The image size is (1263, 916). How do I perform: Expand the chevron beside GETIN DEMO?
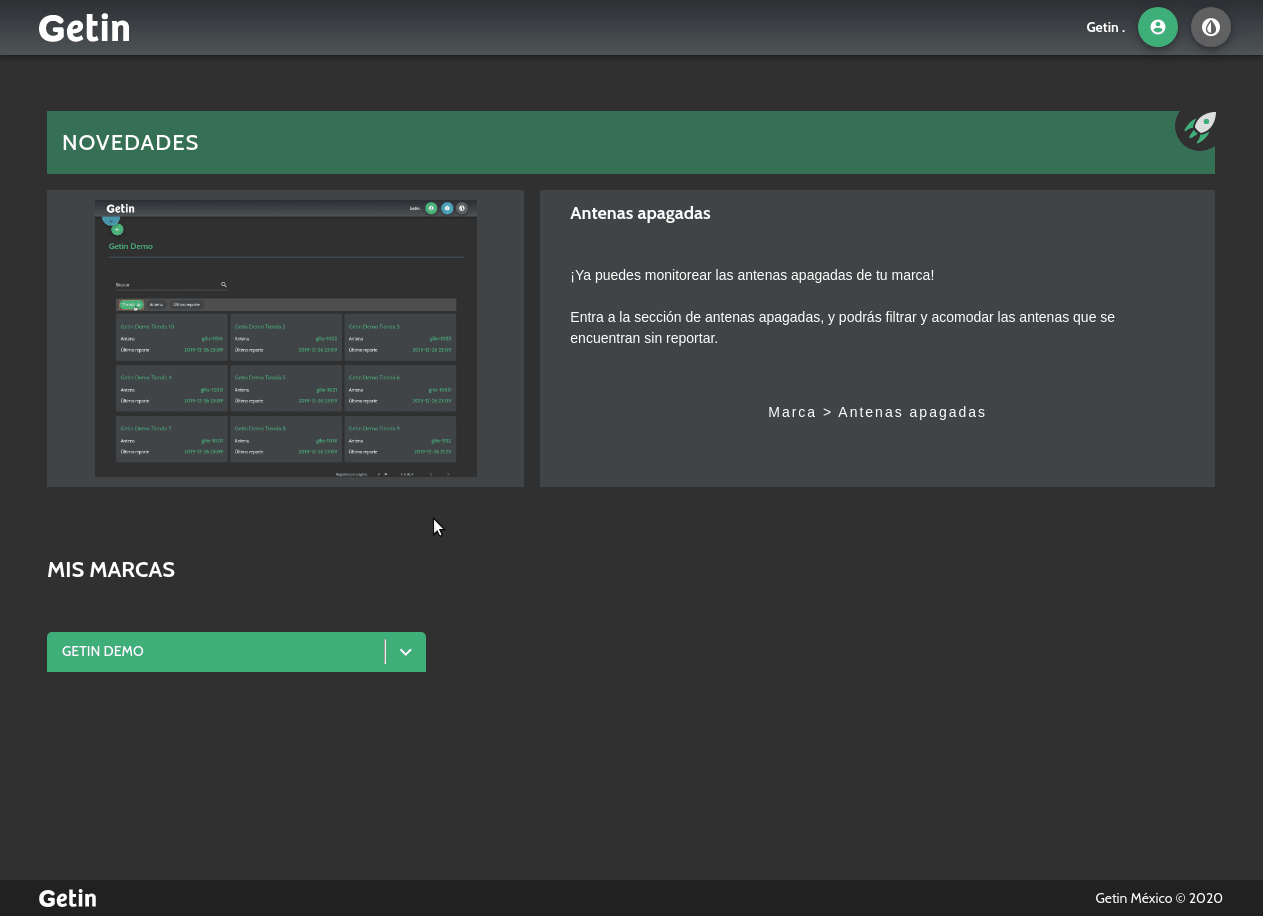405,652
